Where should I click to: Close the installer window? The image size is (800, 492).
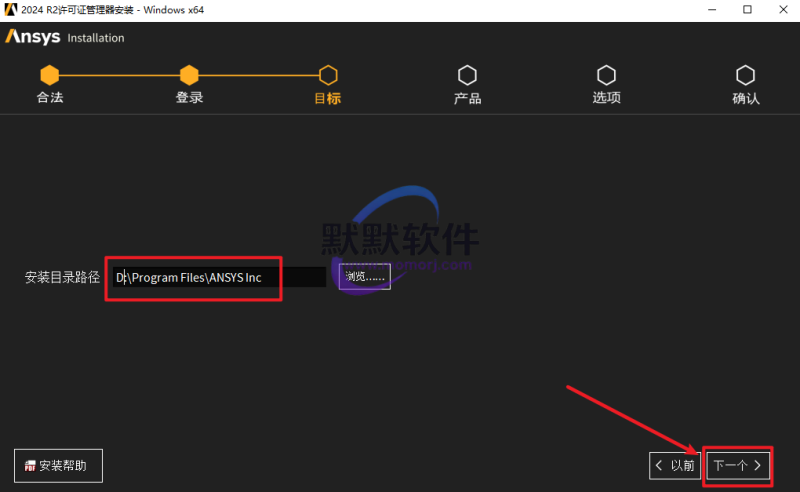777,10
